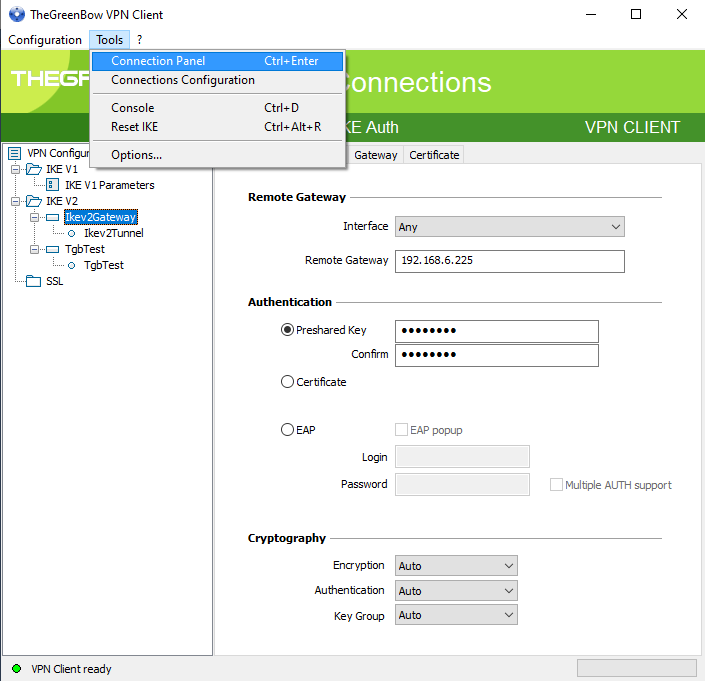Image resolution: width=705 pixels, height=681 pixels.
Task: Select Preshared Key authentication
Action: (287, 330)
